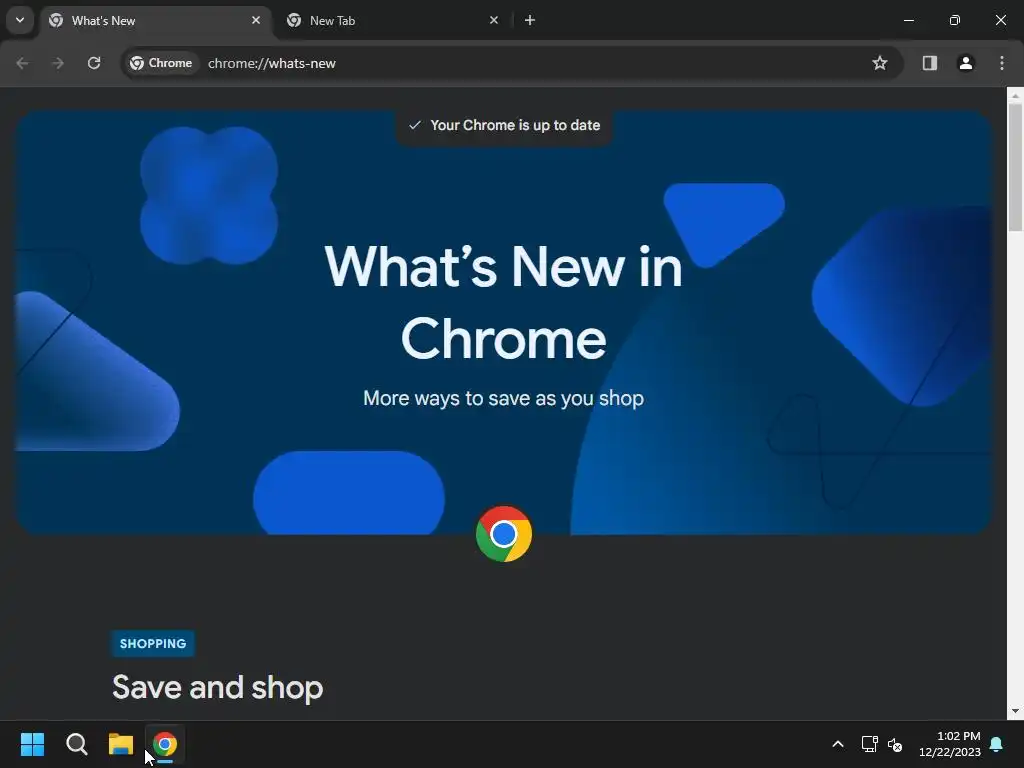This screenshot has height=768, width=1024.
Task: Click the page vertical scrollbar thumb
Action: tap(1015, 167)
